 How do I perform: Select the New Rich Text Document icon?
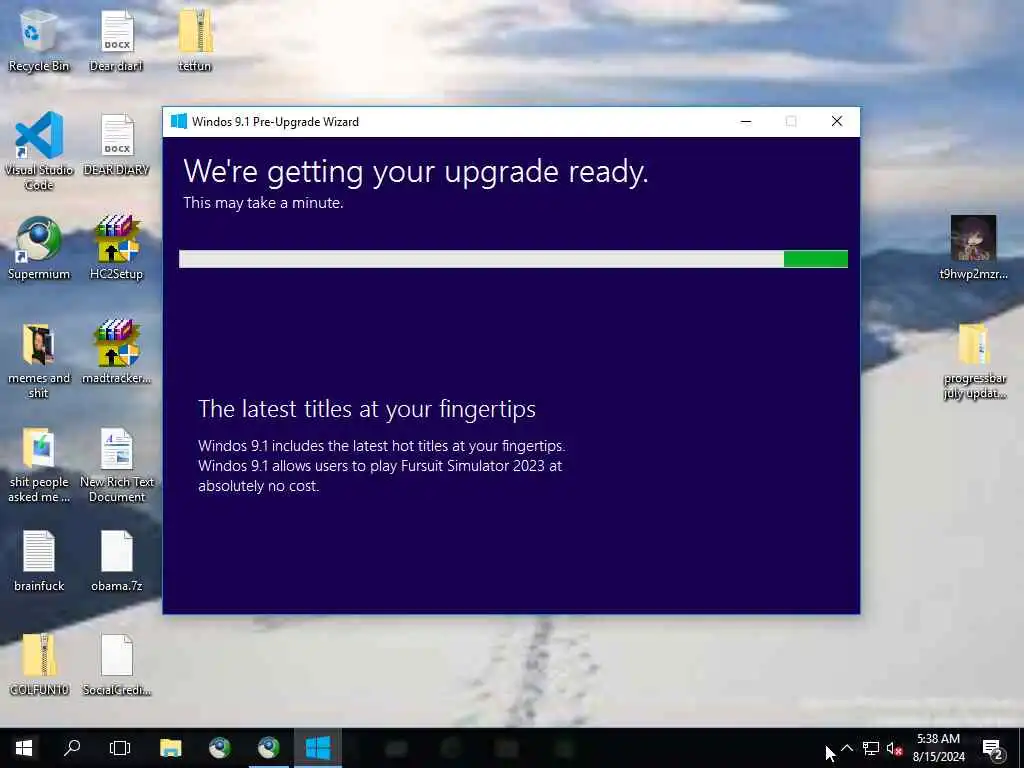tap(116, 465)
